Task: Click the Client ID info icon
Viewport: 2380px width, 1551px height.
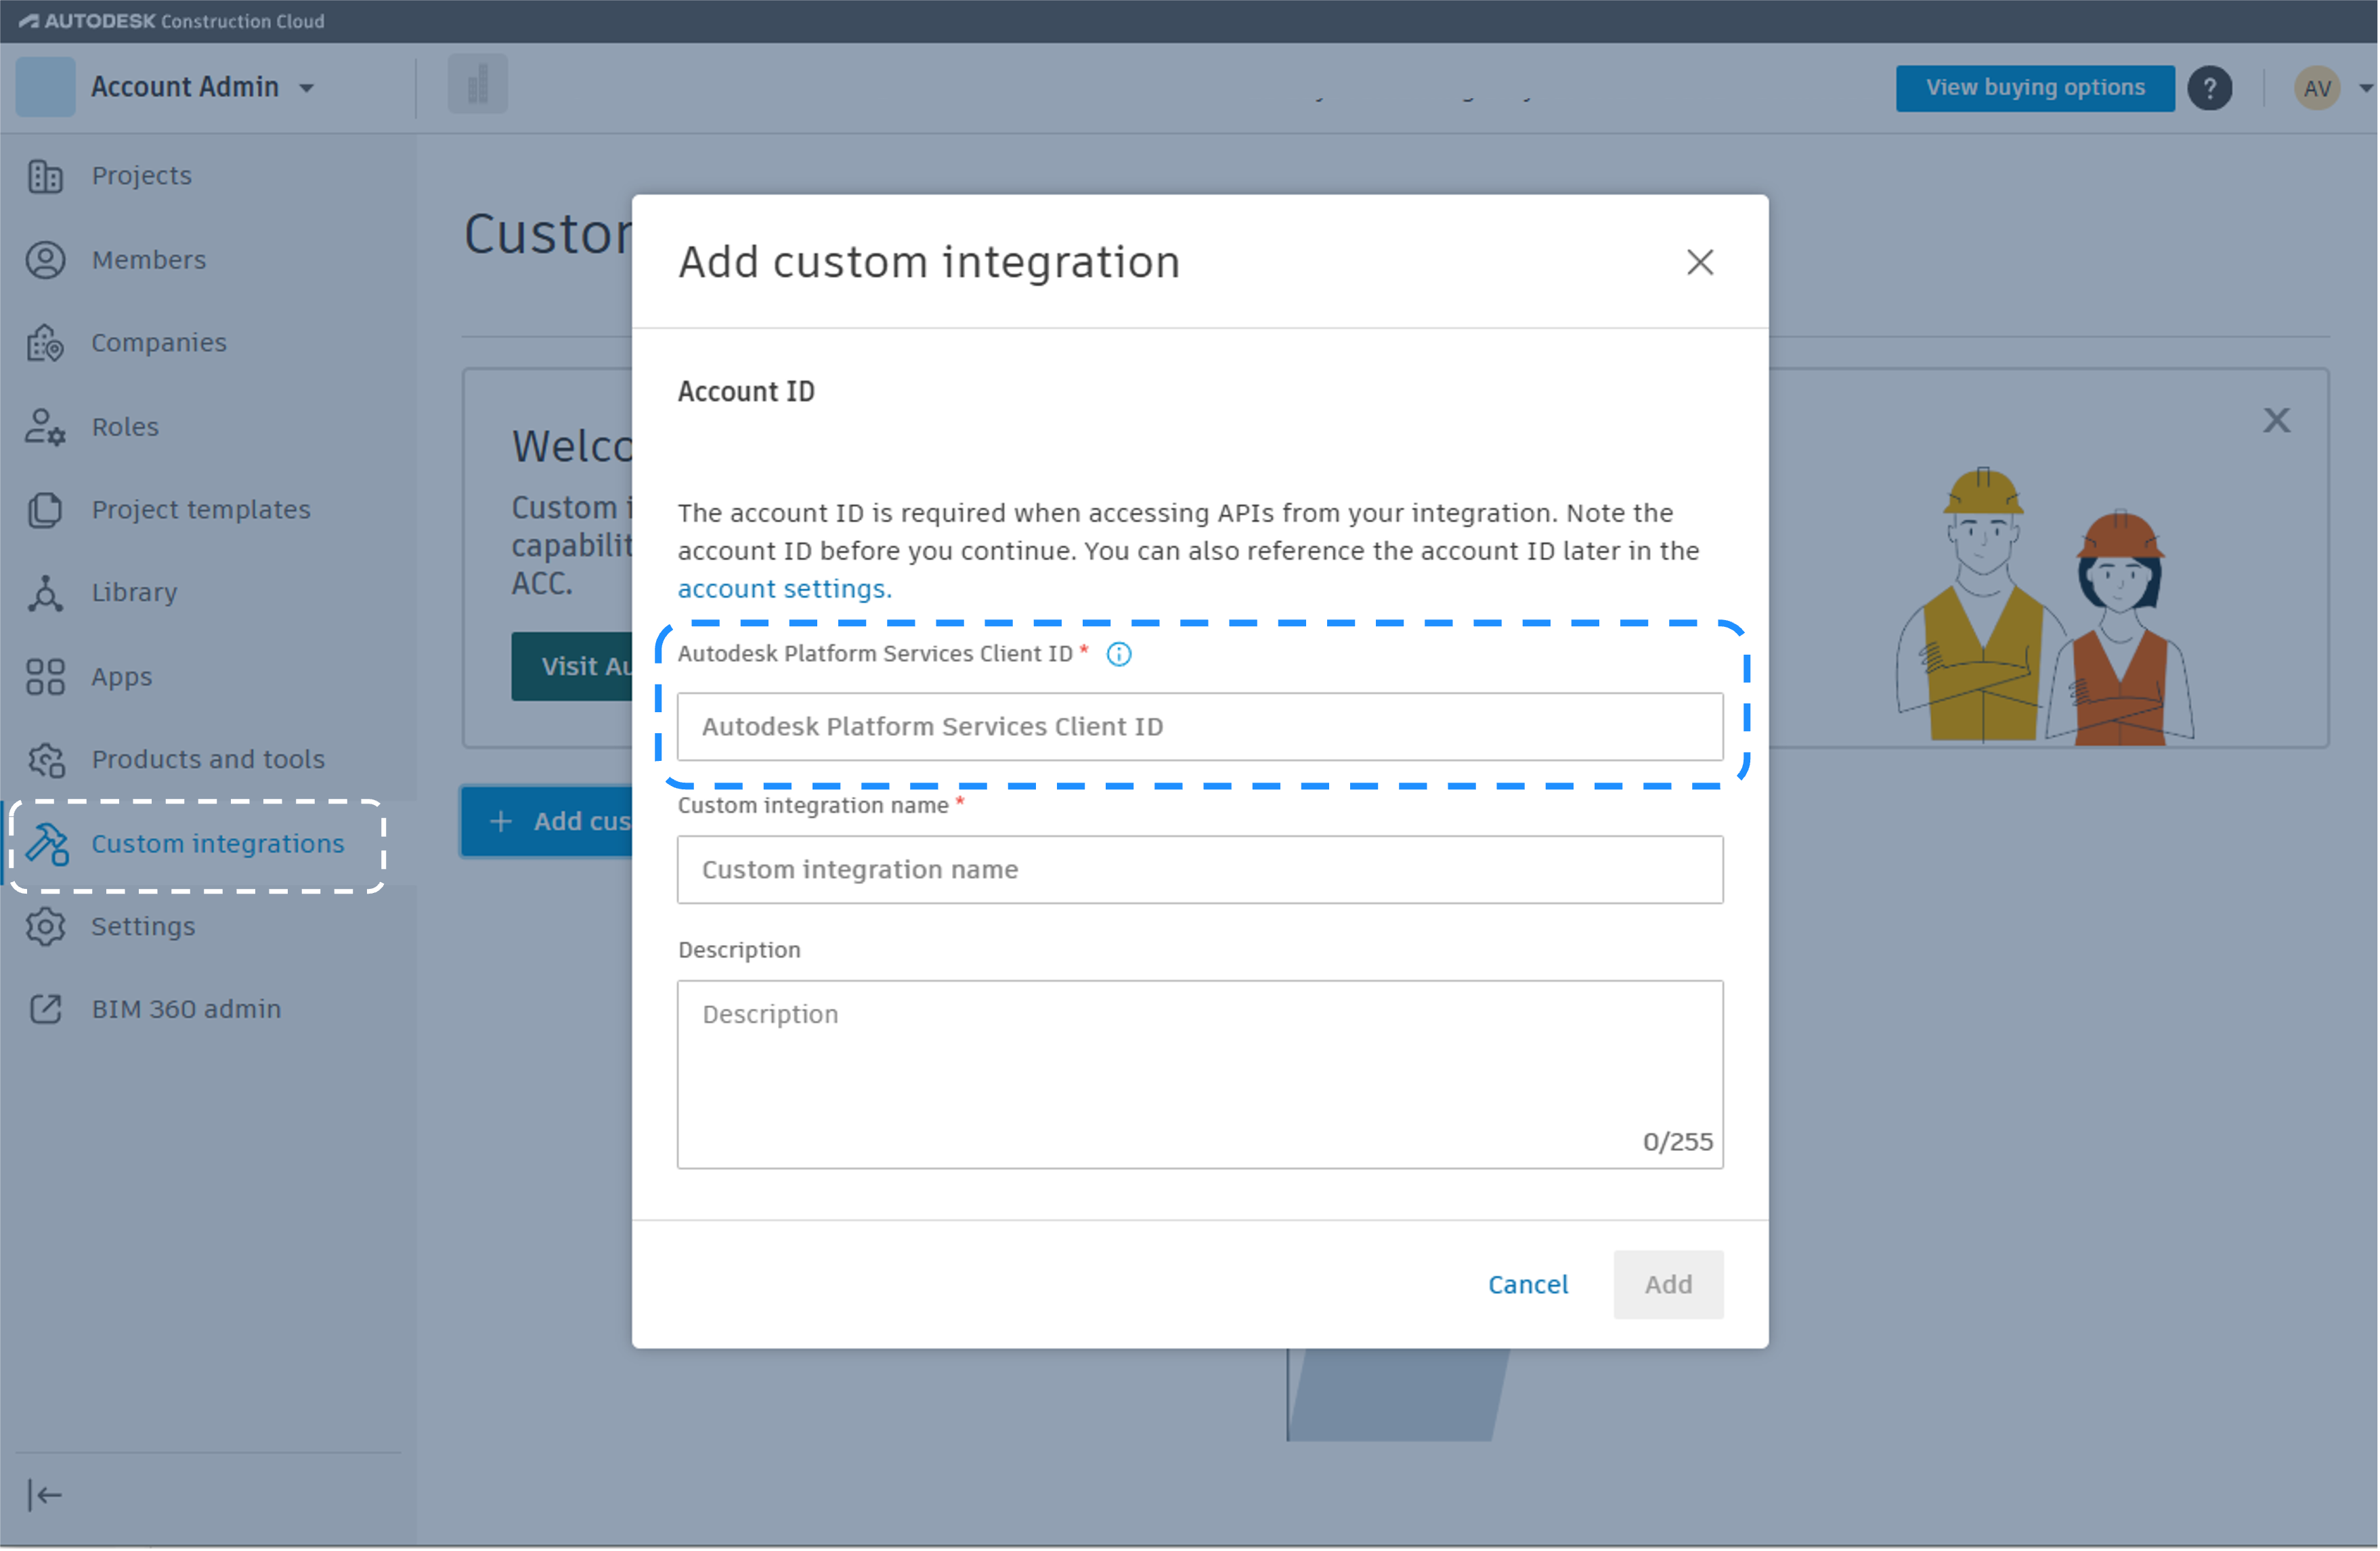Action: [1118, 655]
